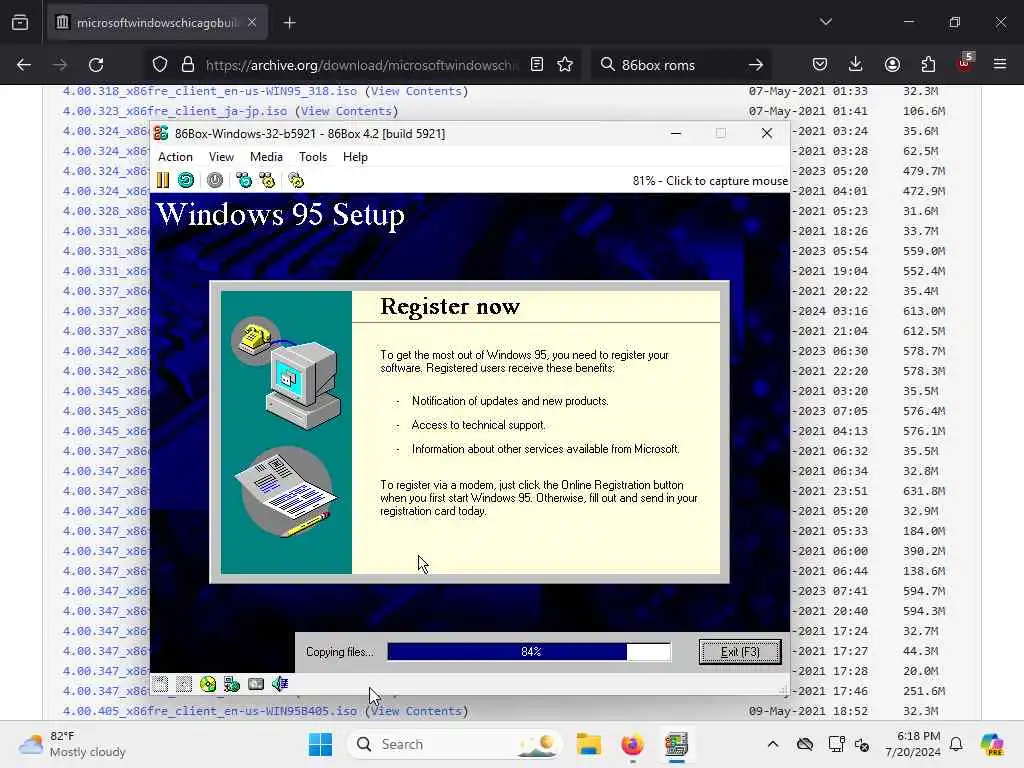Image resolution: width=1024 pixels, height=768 pixels.
Task: Click the taskbar Search box
Action: (455, 744)
